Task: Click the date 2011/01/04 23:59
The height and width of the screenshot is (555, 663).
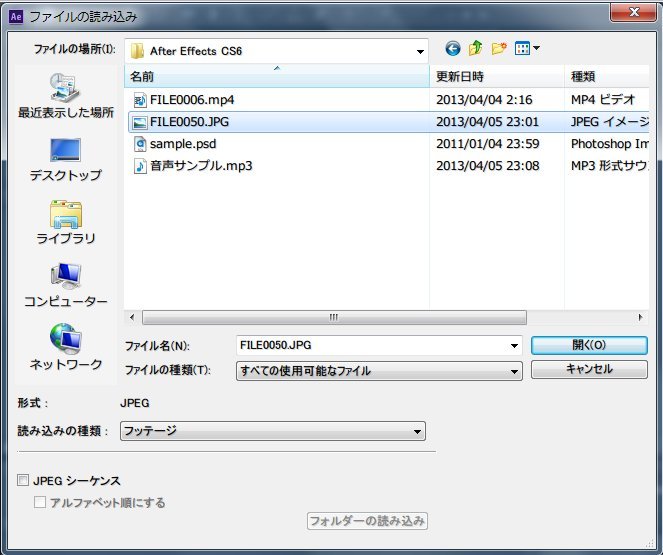Action: click(488, 144)
